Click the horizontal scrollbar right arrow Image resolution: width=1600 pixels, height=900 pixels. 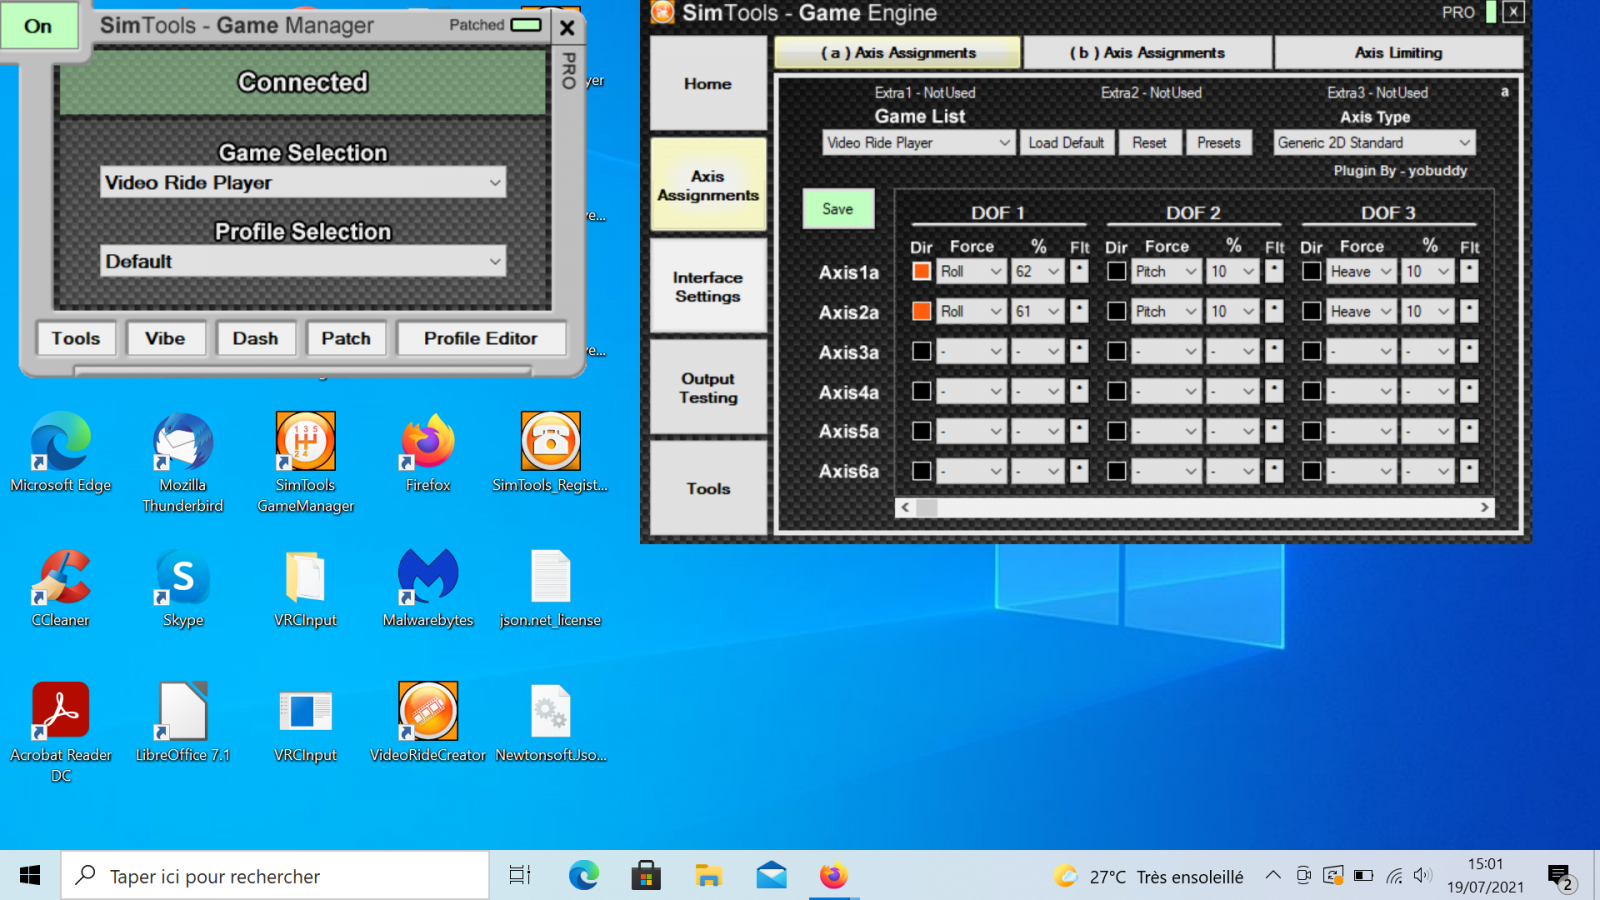(1485, 507)
